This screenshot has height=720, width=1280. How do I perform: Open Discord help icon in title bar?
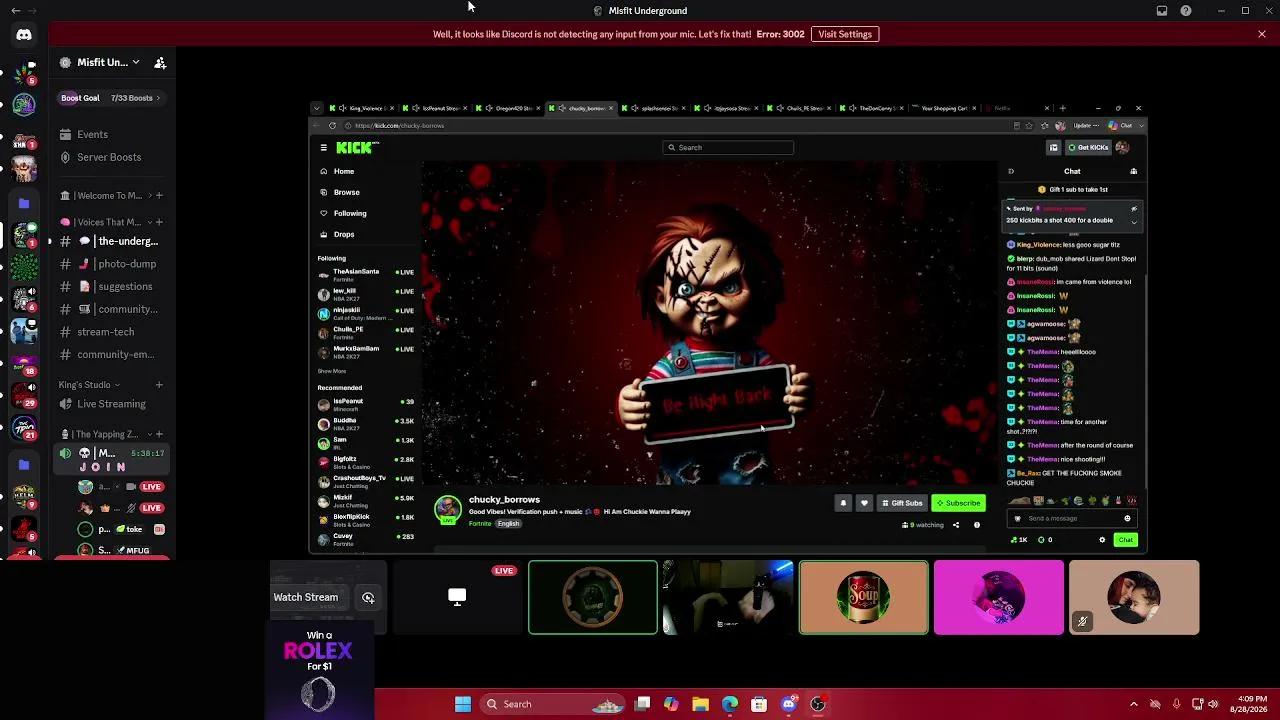[1186, 11]
